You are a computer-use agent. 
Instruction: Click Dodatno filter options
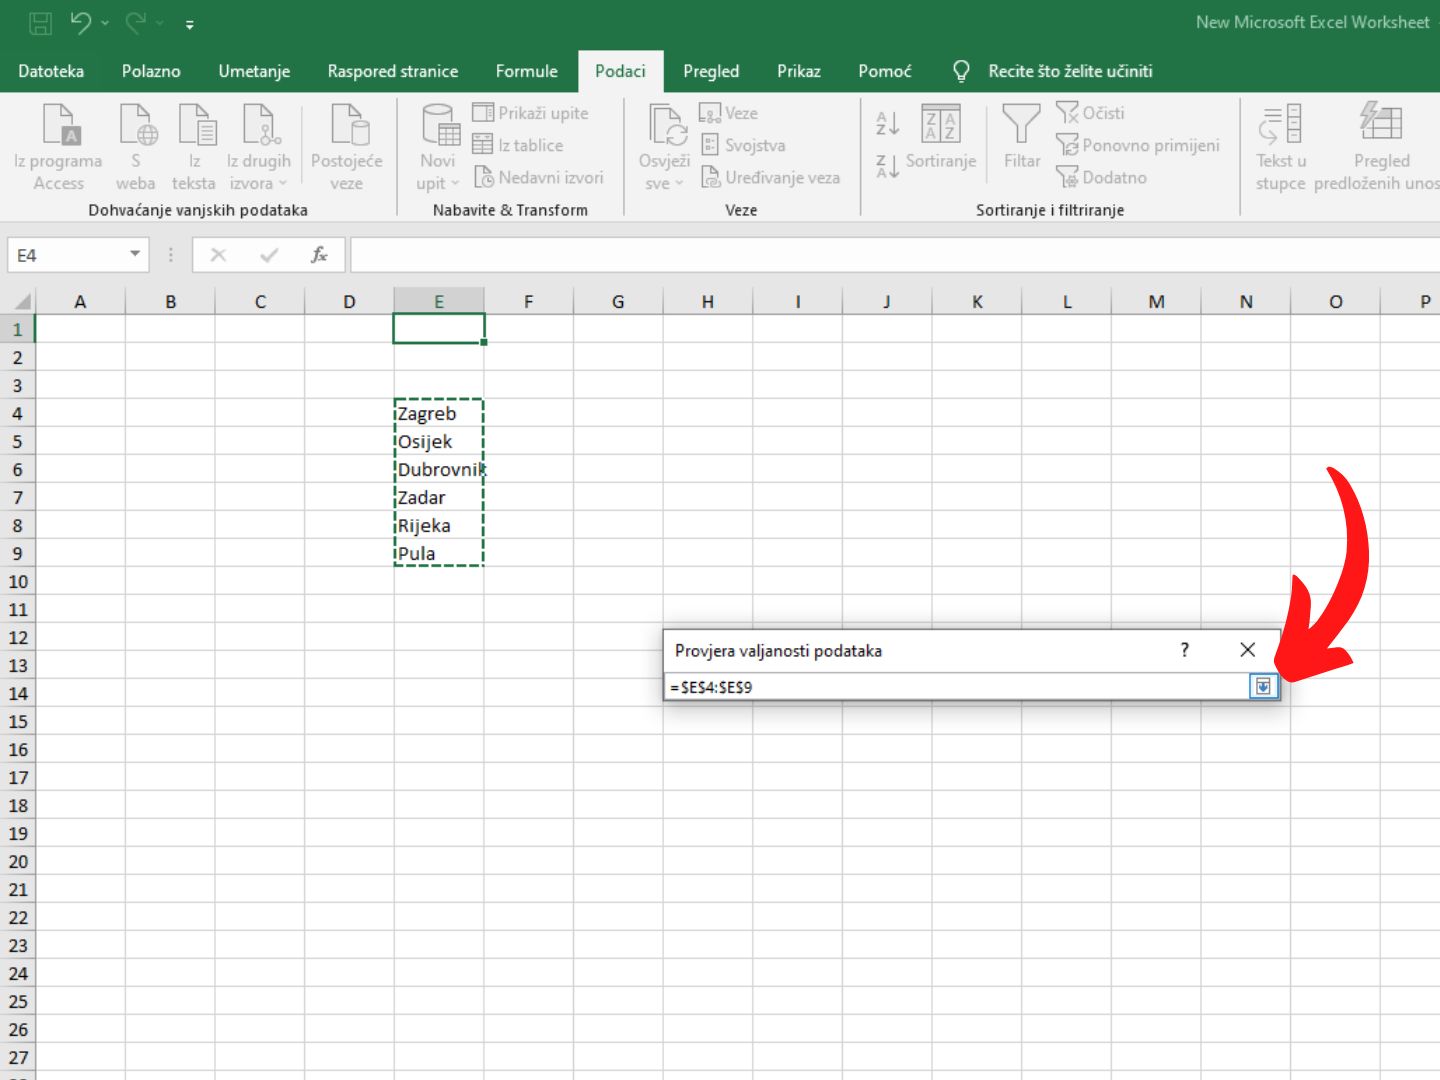[x=1102, y=177]
